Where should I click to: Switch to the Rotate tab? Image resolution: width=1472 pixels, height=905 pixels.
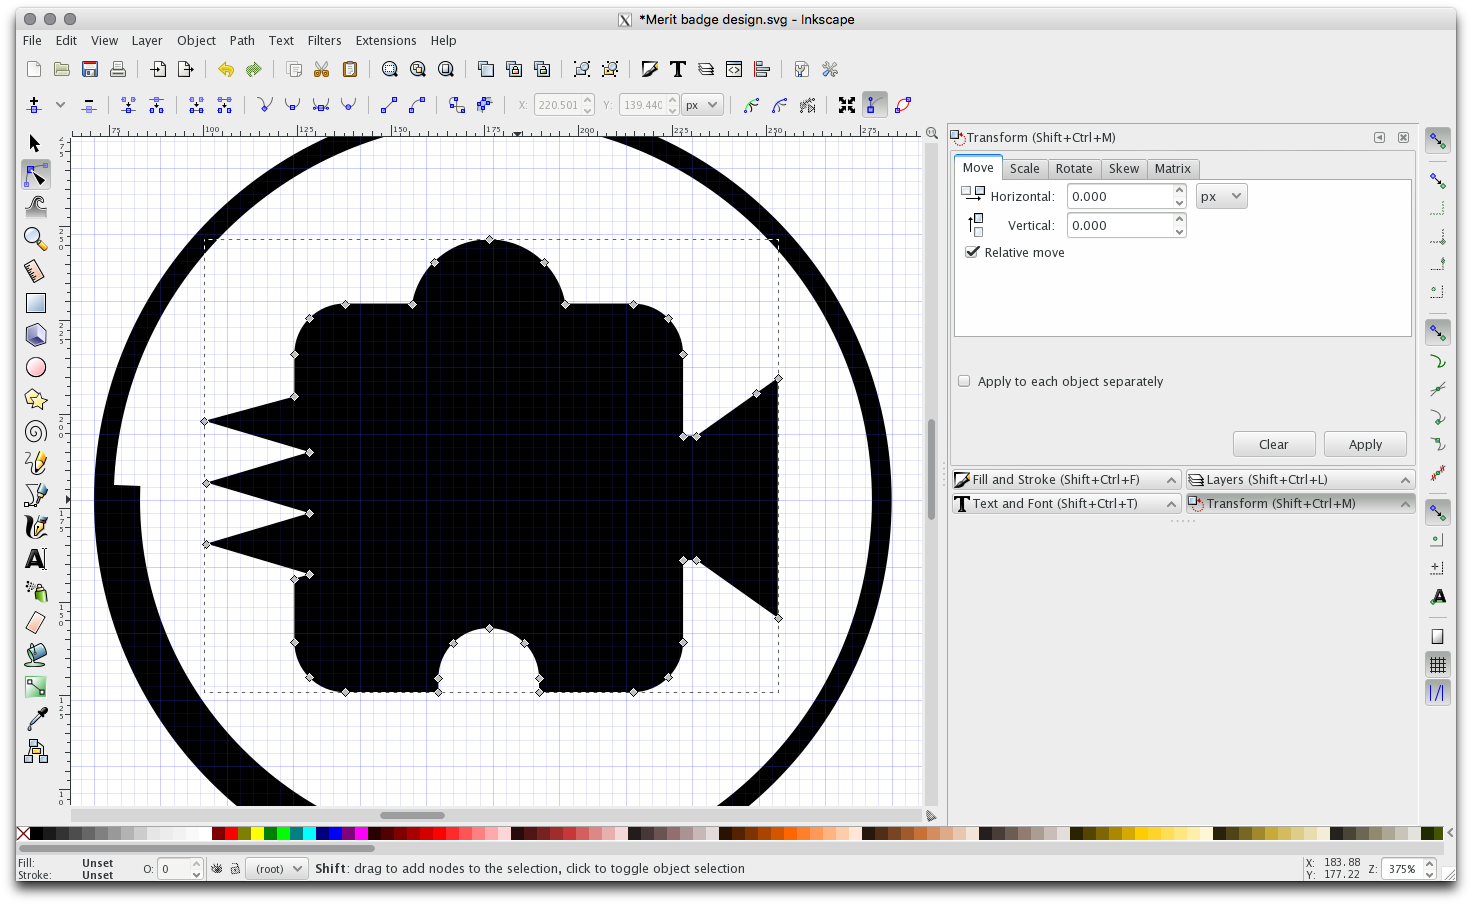[x=1073, y=169]
